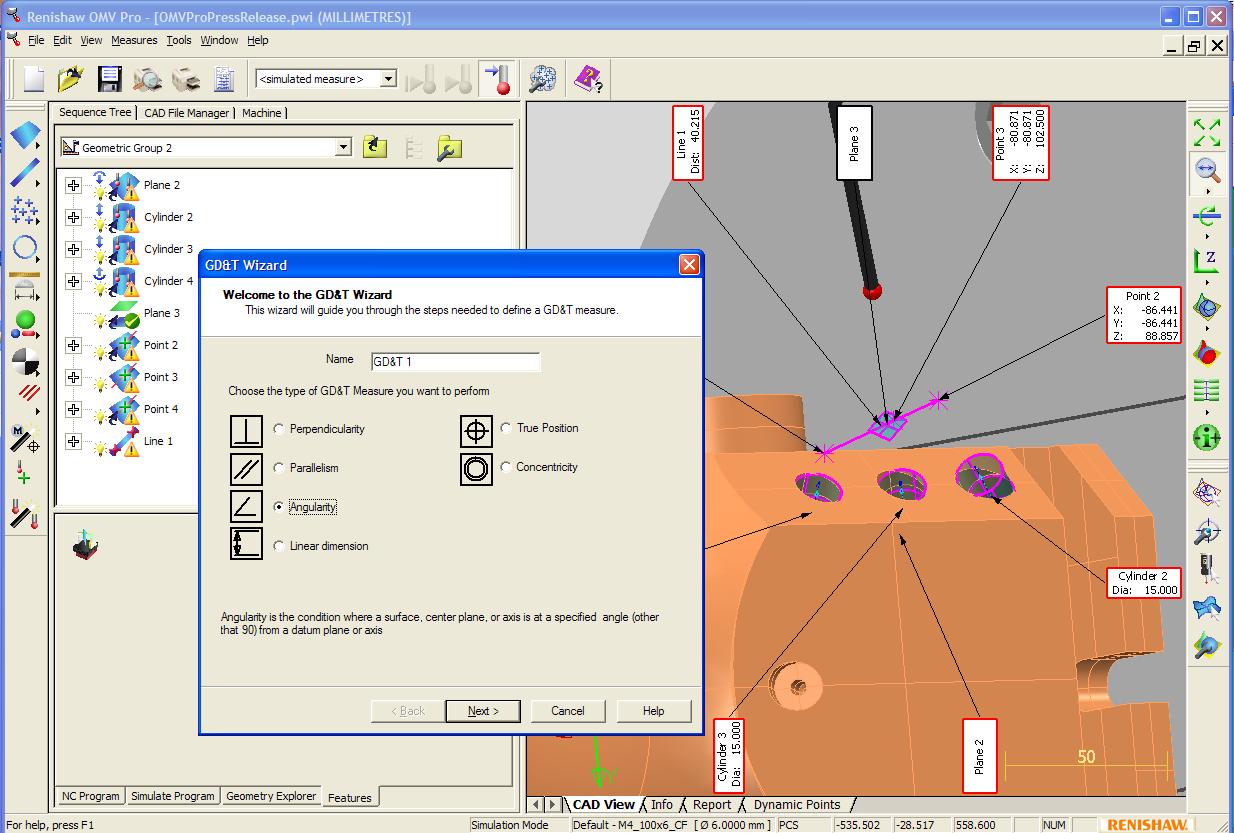Screen dimensions: 1234x833
Task: Click the green Info circle icon
Action: pyautogui.click(x=1207, y=437)
